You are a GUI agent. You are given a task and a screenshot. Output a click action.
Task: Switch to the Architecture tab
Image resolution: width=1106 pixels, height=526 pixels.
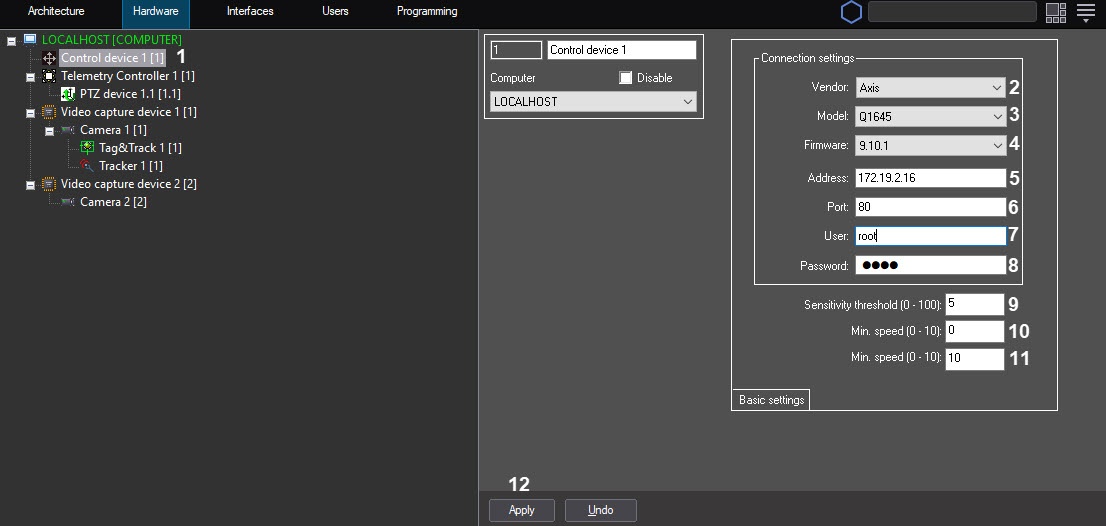(x=56, y=11)
